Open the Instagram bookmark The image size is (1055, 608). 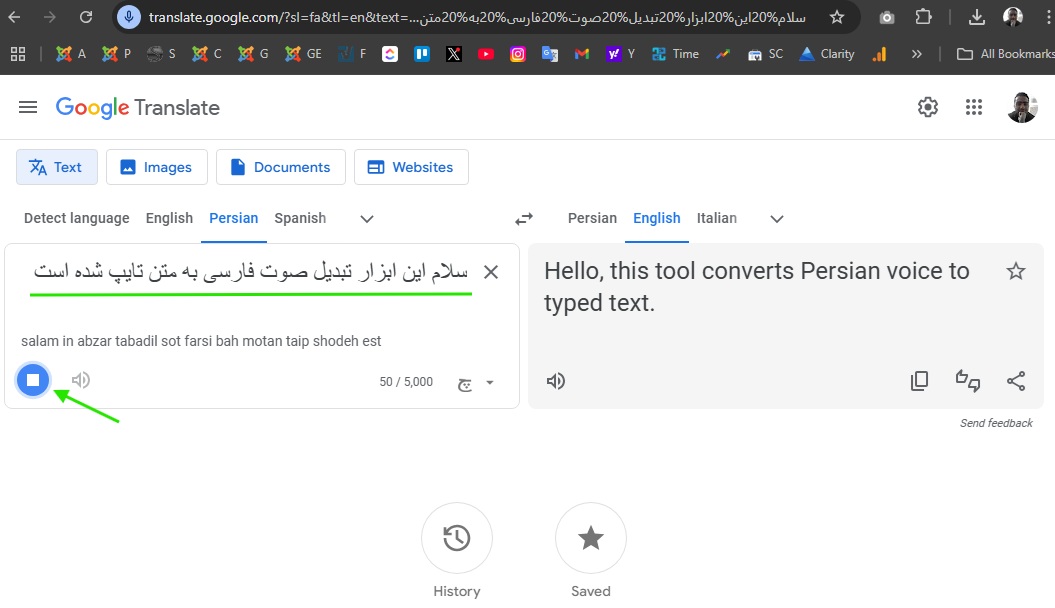coord(517,54)
